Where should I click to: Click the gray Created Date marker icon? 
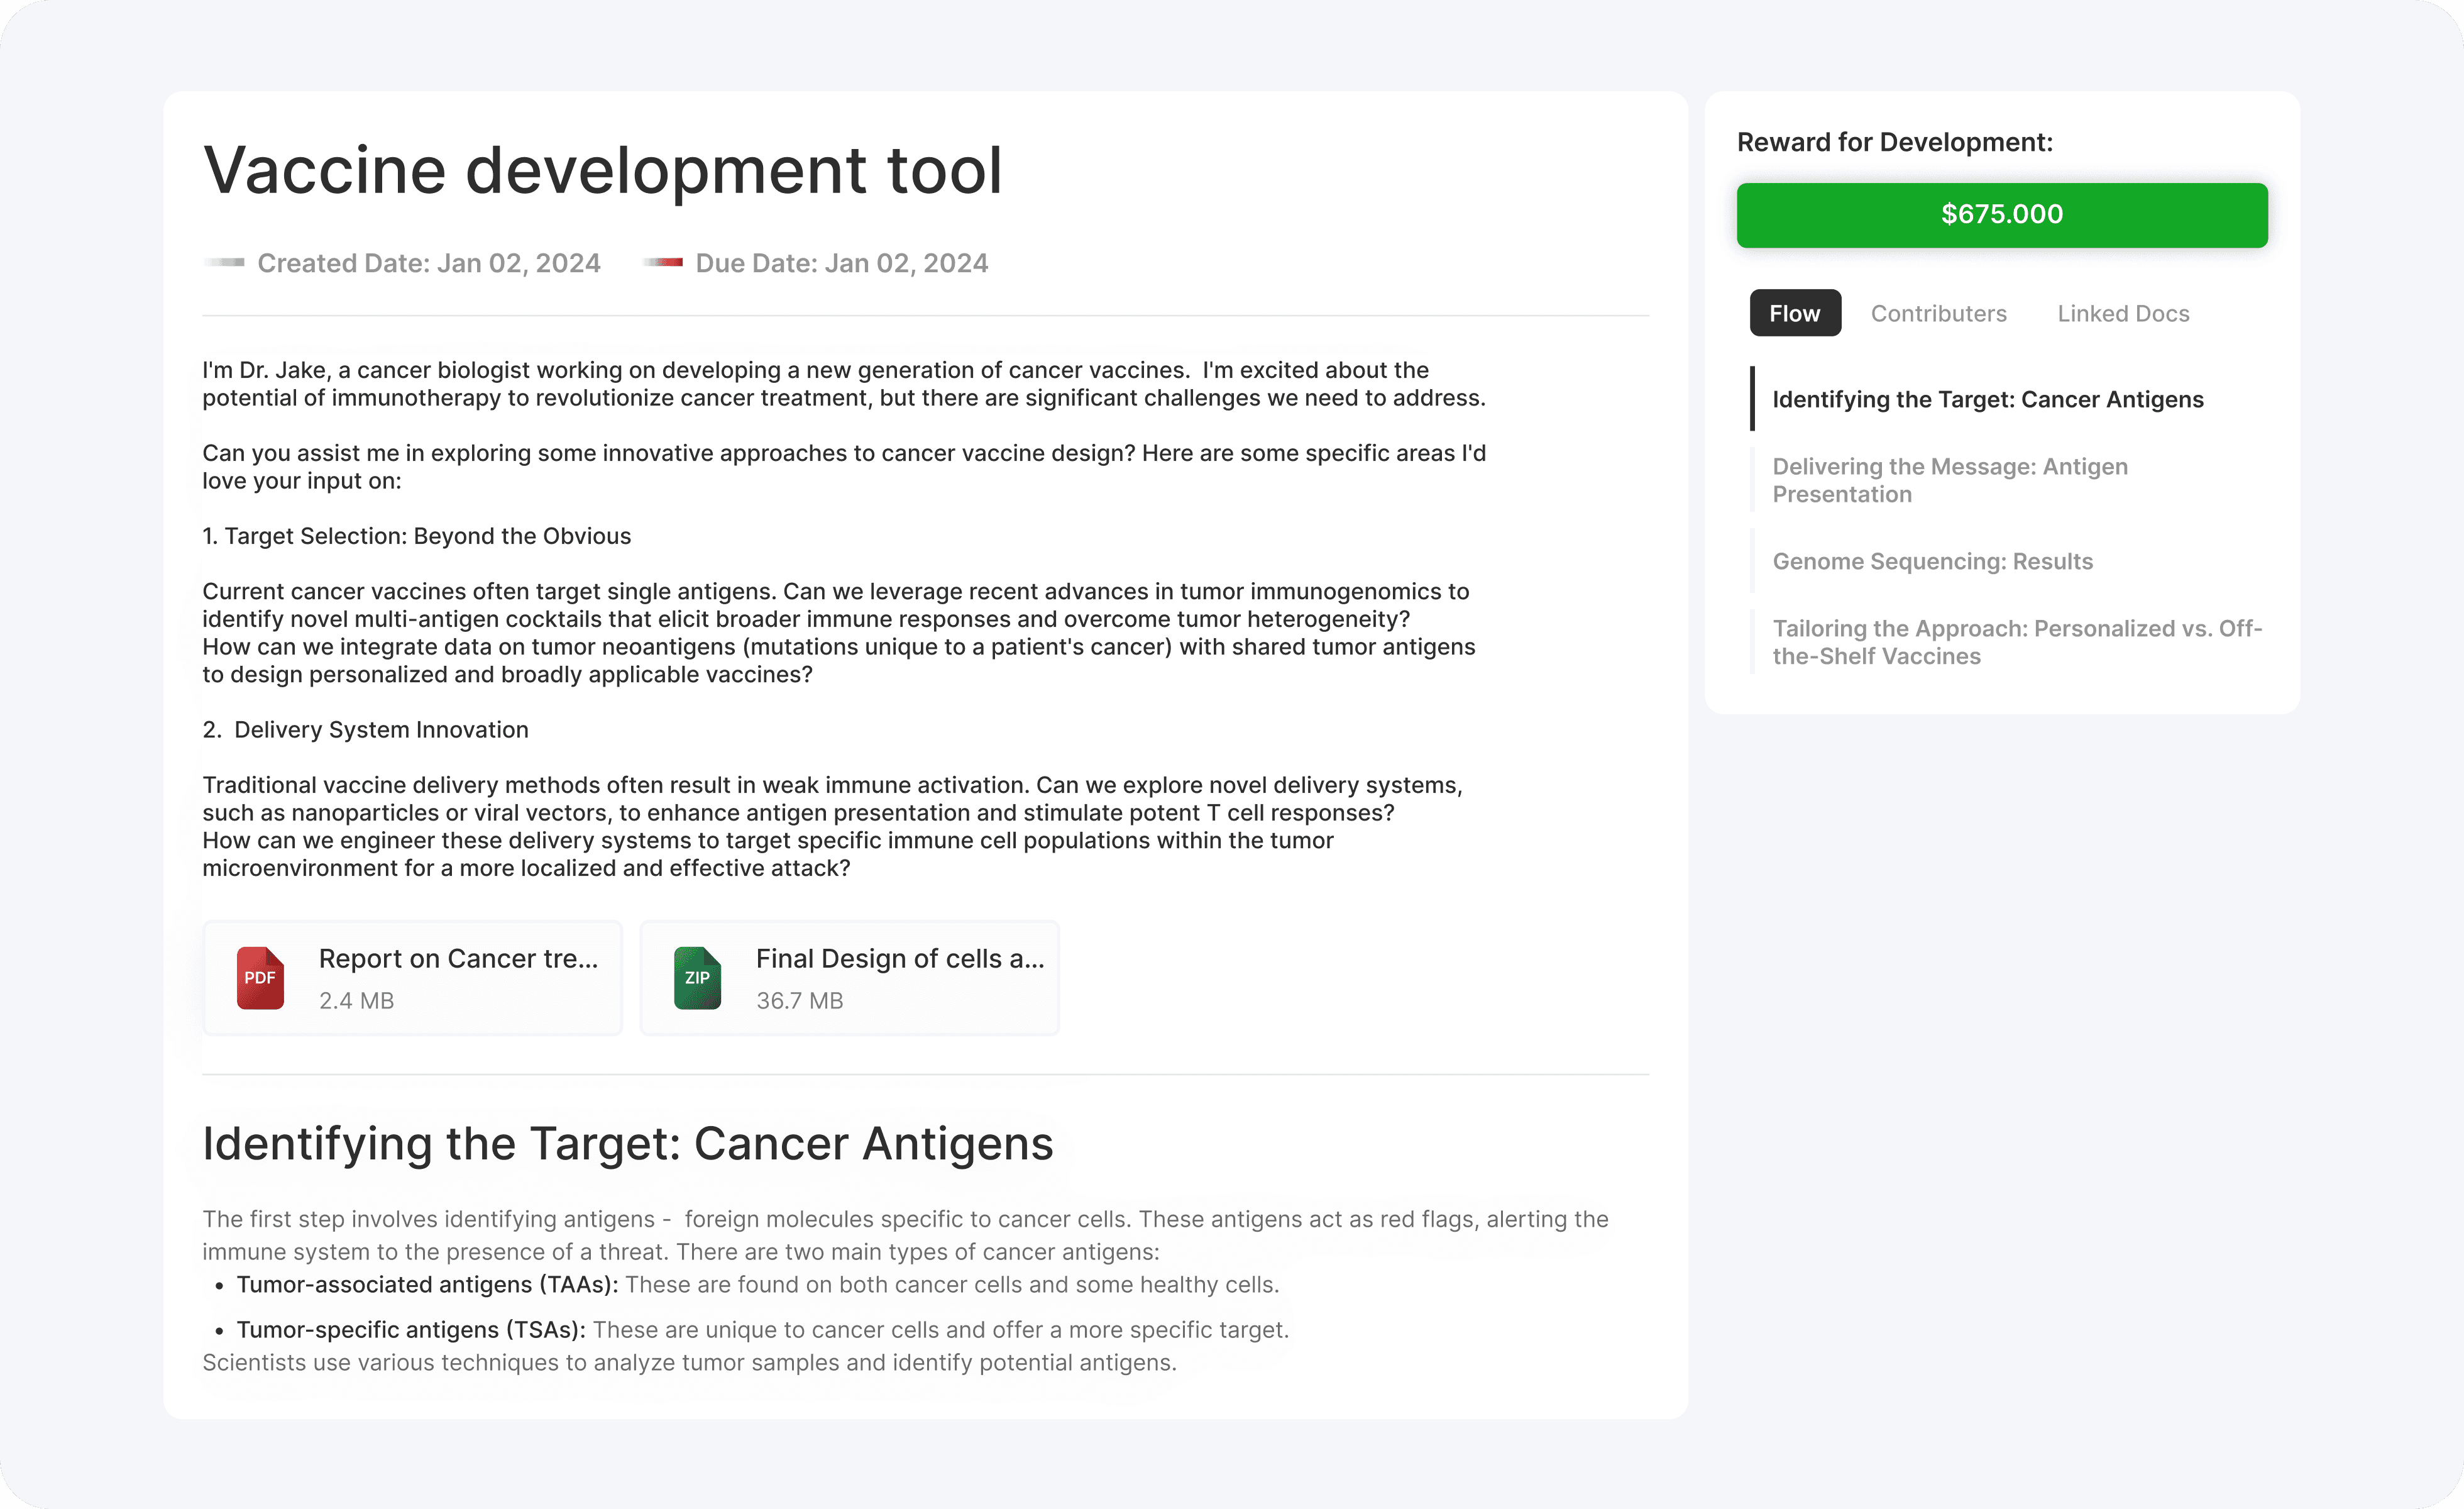pos(225,263)
